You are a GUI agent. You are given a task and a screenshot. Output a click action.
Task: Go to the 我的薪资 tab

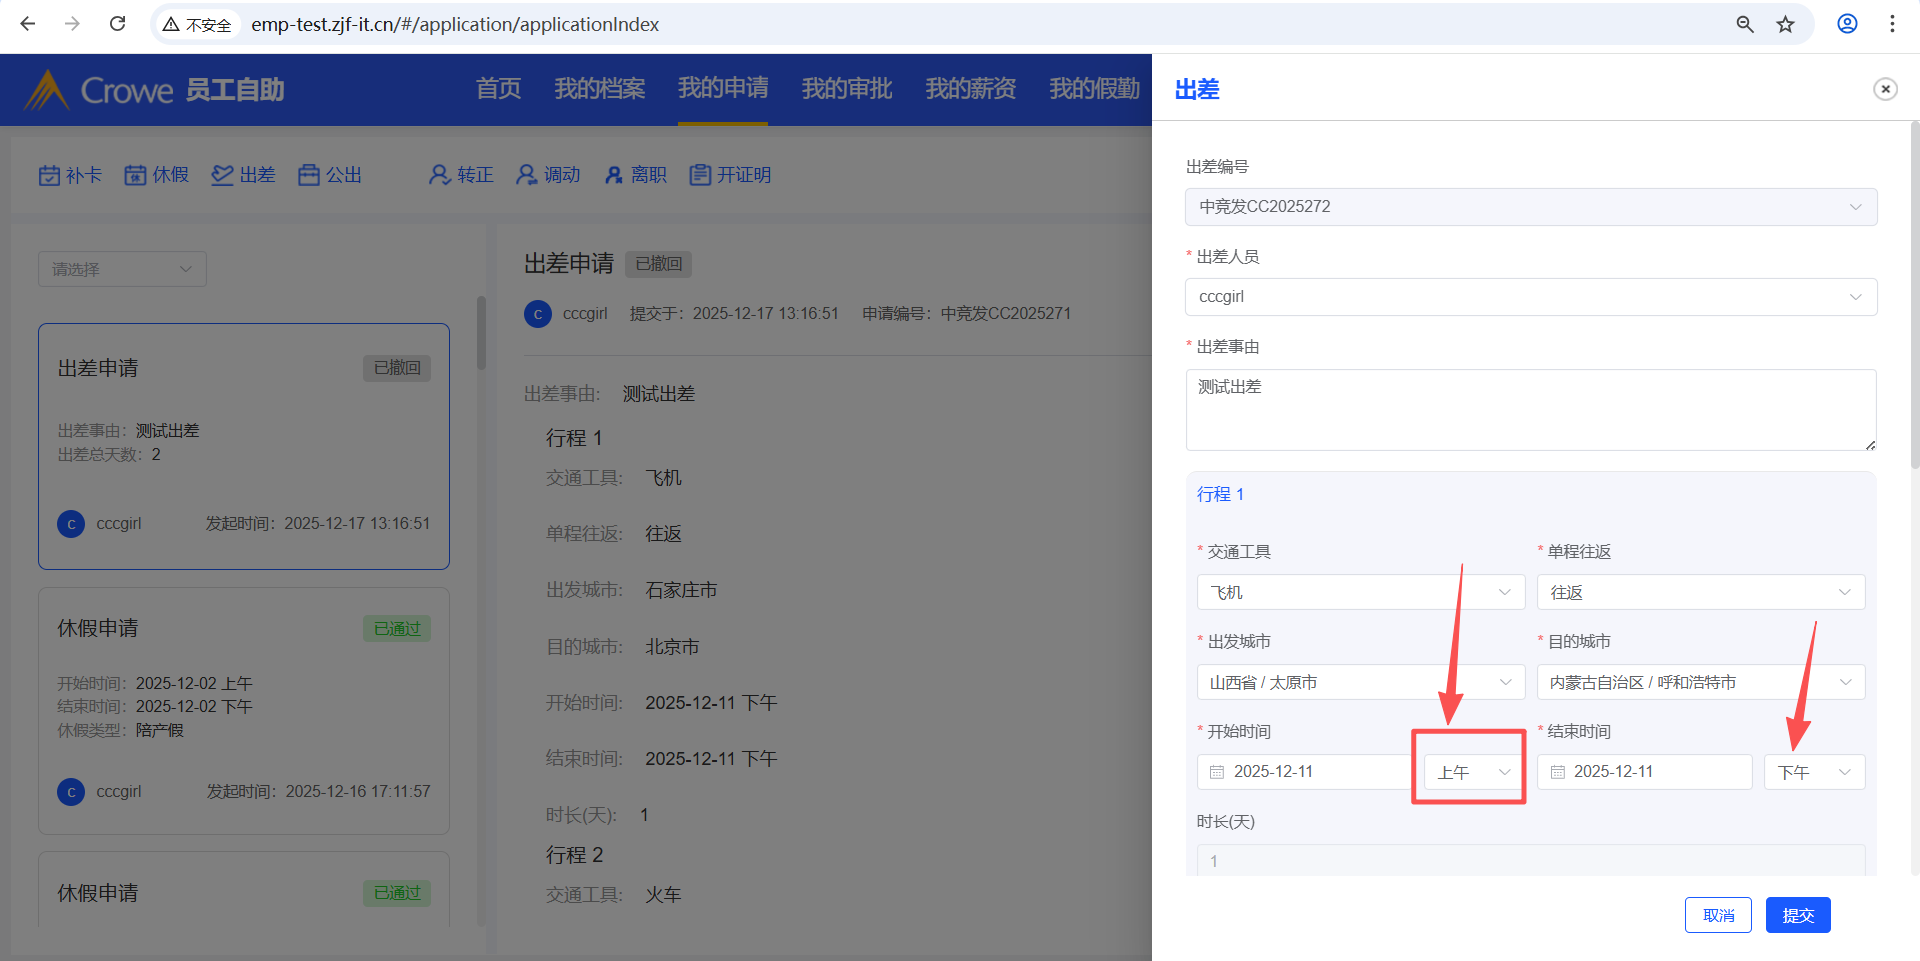tap(970, 89)
